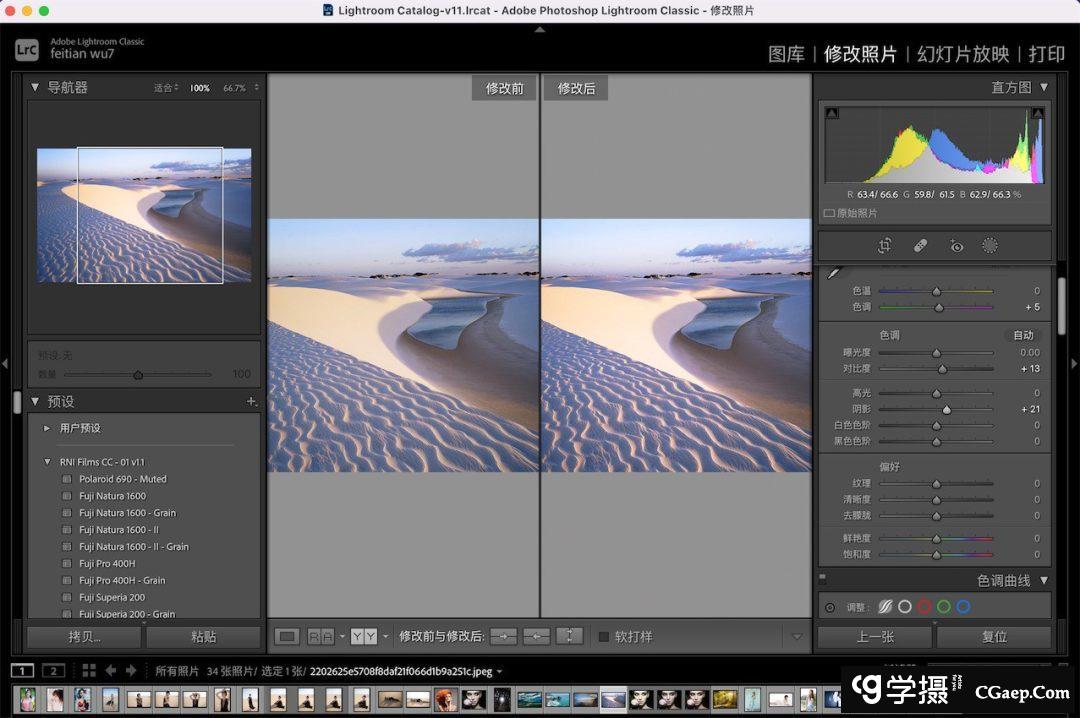Collapse the 导航器 navigator panel

(x=35, y=87)
